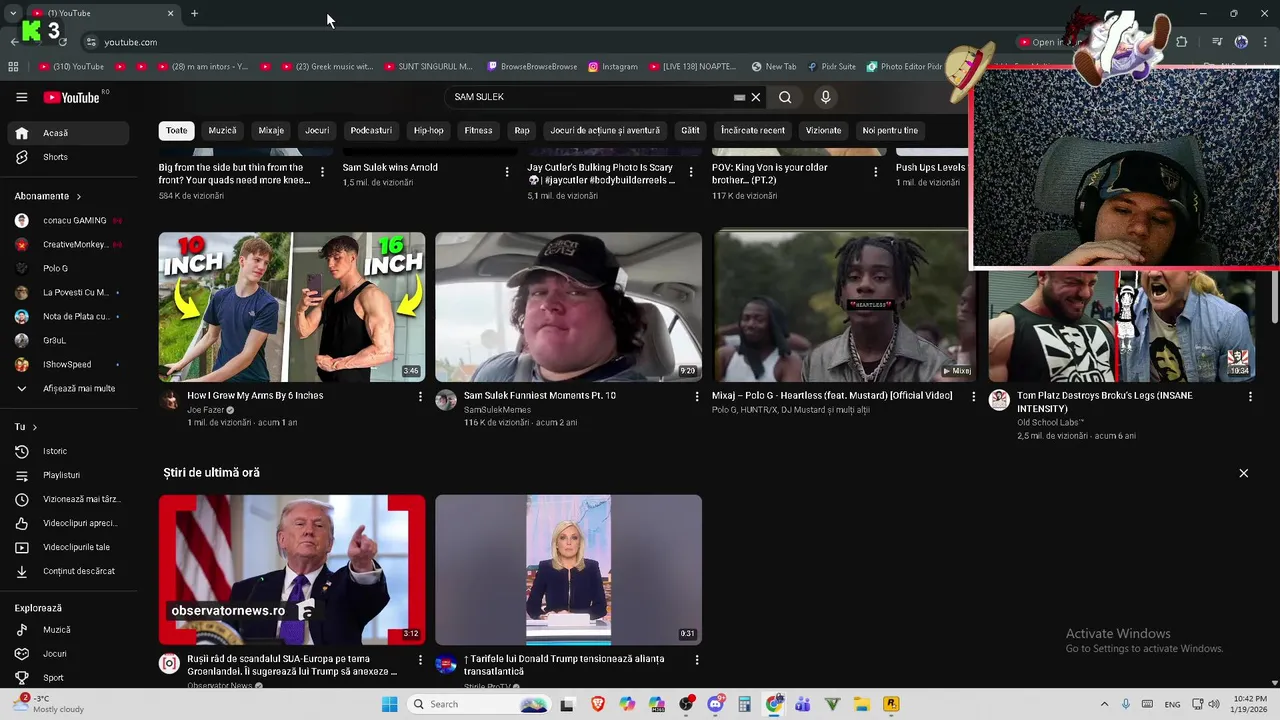This screenshot has width=1280, height=720.
Task: Open Brave browser from taskbar
Action: tap(598, 704)
